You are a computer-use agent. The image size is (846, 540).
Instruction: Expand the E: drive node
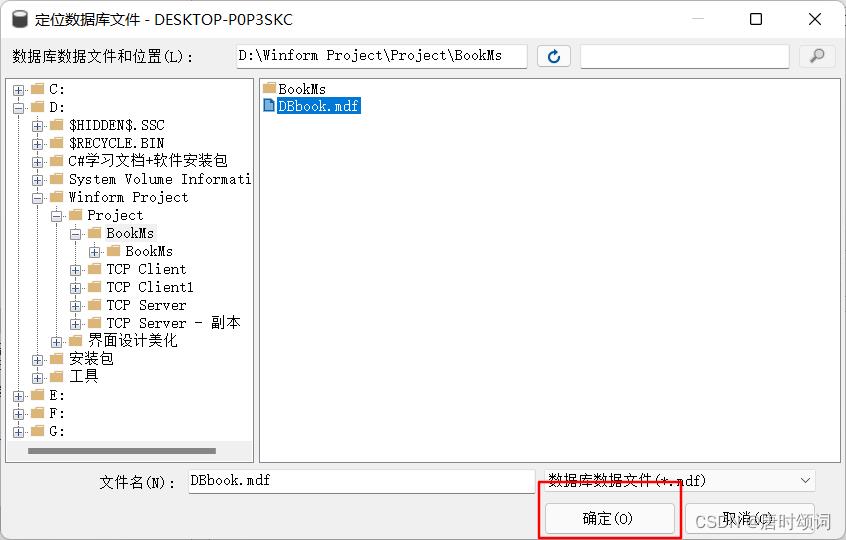pyautogui.click(x=18, y=397)
